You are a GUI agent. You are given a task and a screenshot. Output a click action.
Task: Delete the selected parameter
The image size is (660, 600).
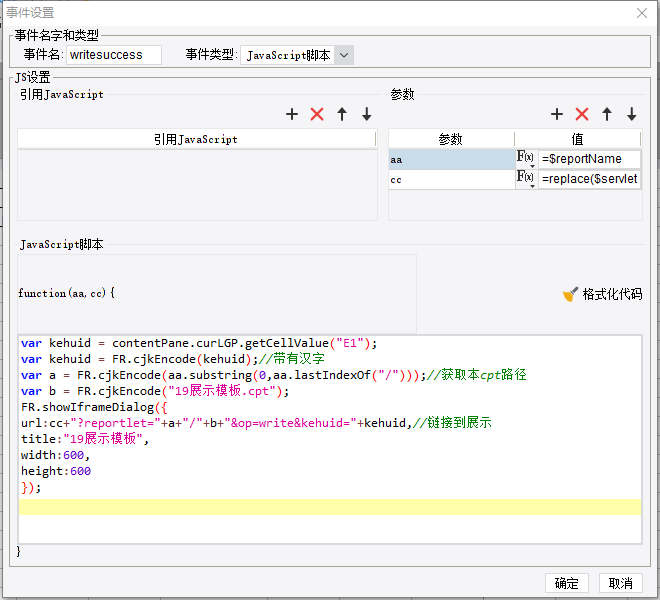[582, 115]
